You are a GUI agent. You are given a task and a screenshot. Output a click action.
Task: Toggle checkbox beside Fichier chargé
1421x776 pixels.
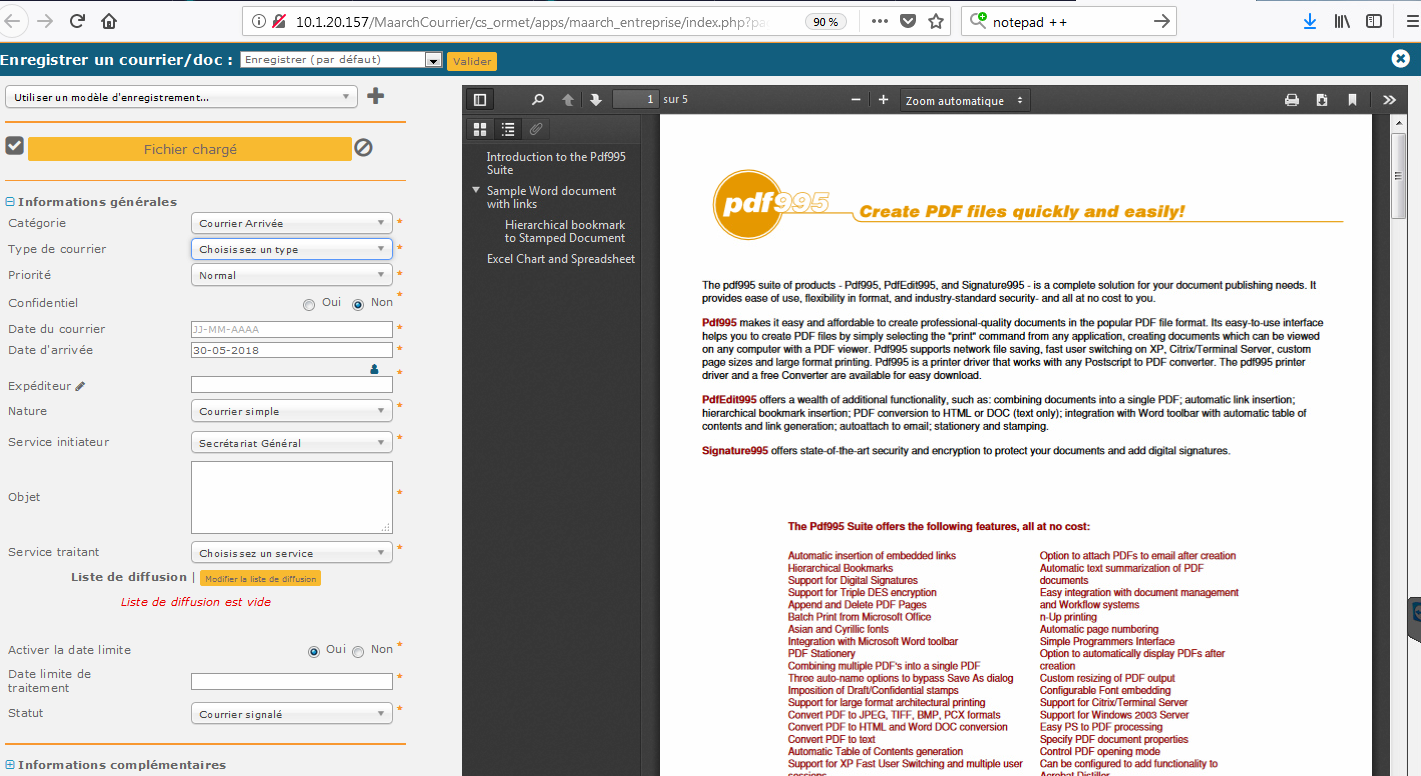(14, 146)
